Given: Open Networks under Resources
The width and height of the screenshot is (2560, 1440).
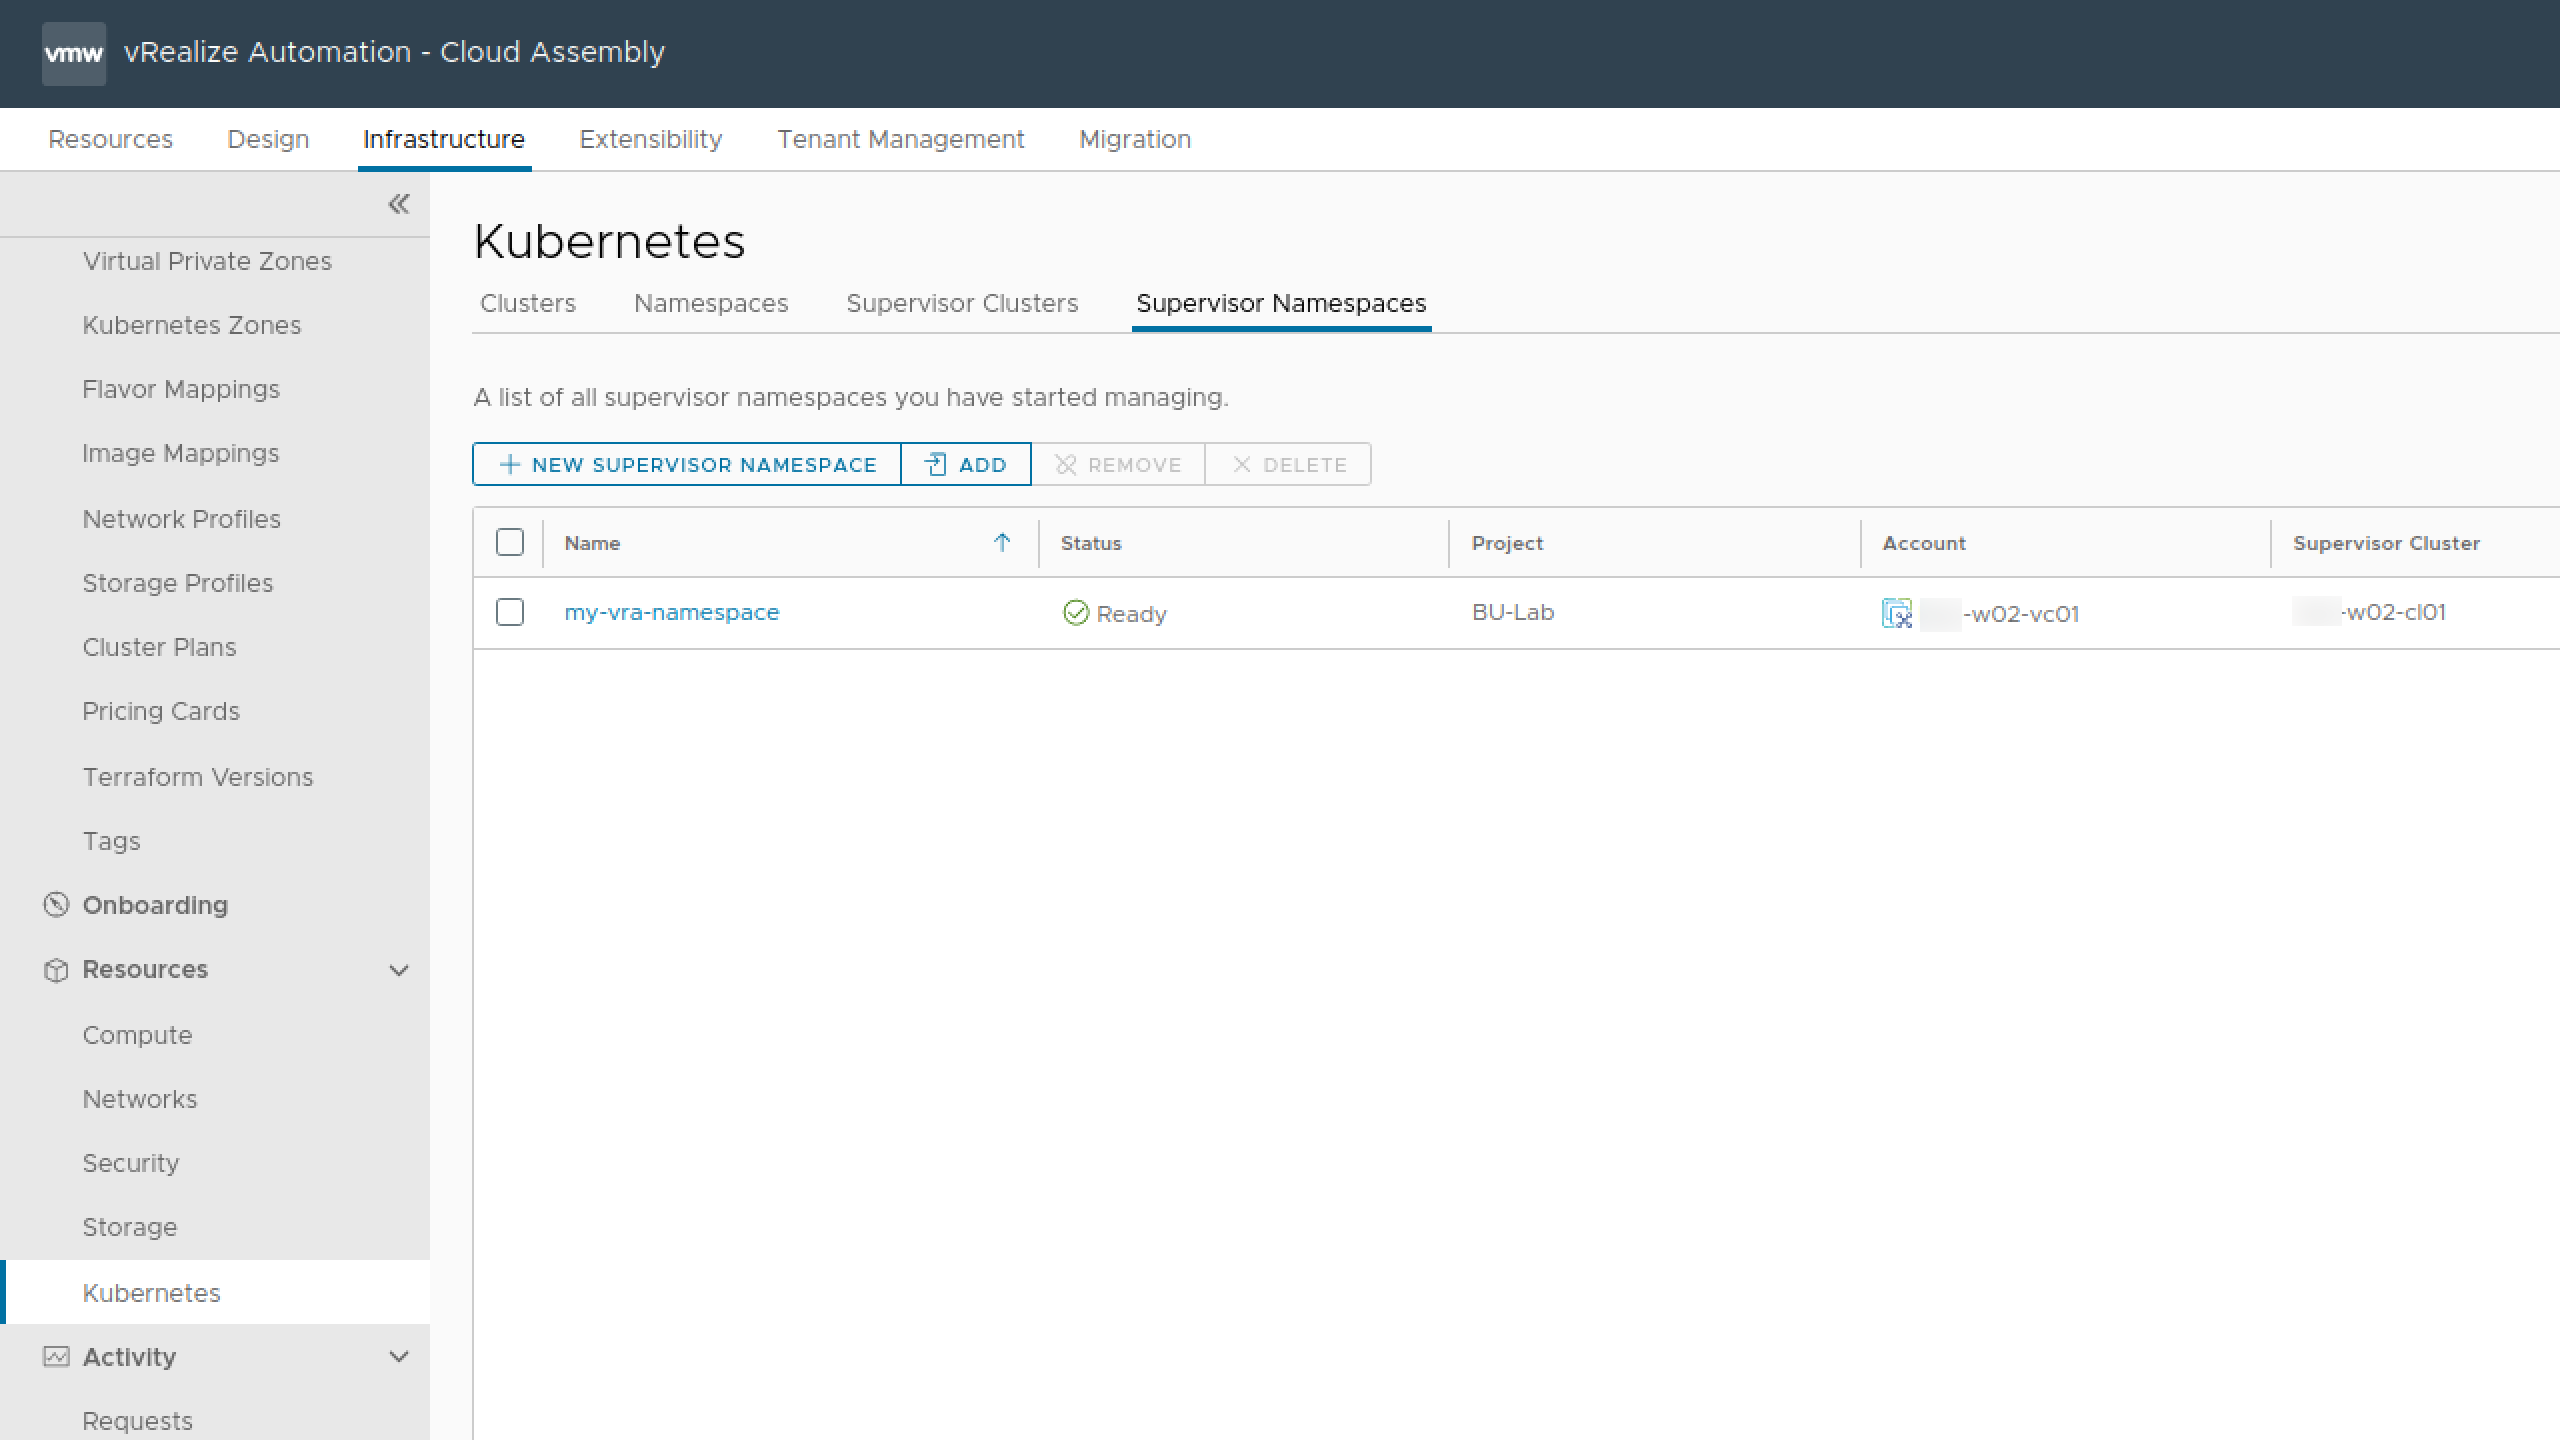Looking at the screenshot, I should click(140, 1099).
